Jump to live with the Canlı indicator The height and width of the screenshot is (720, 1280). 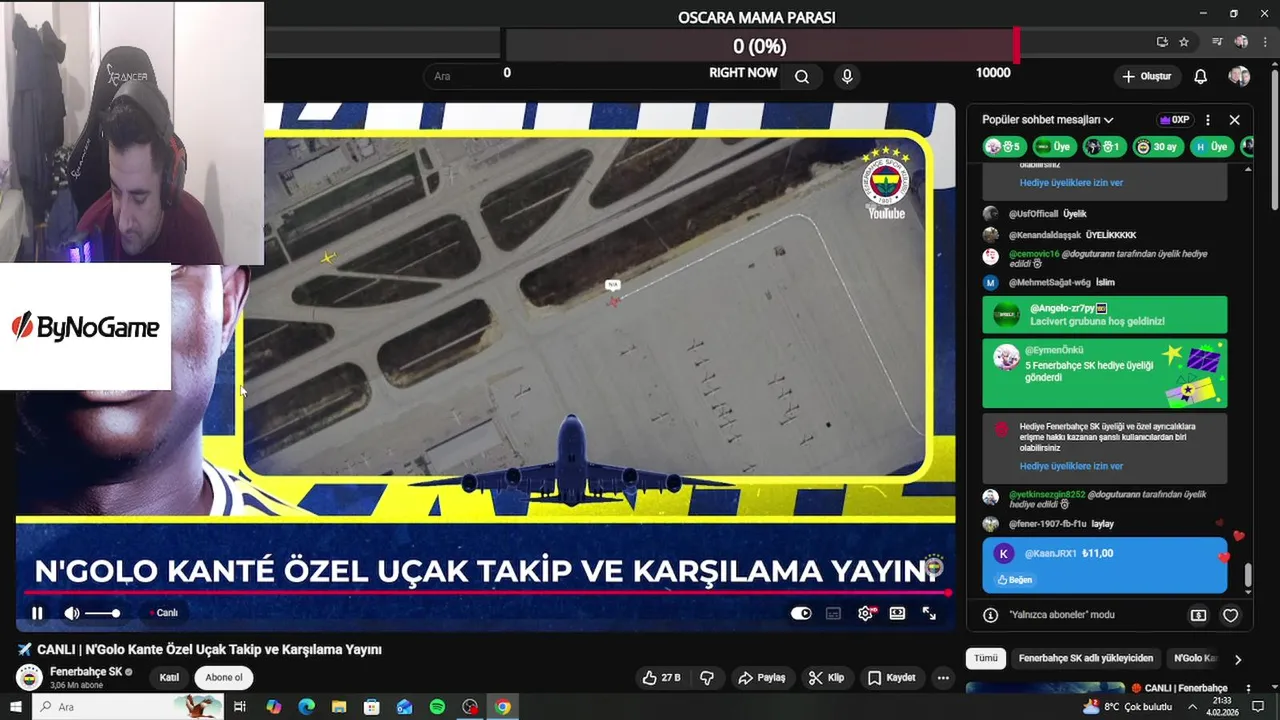point(163,613)
